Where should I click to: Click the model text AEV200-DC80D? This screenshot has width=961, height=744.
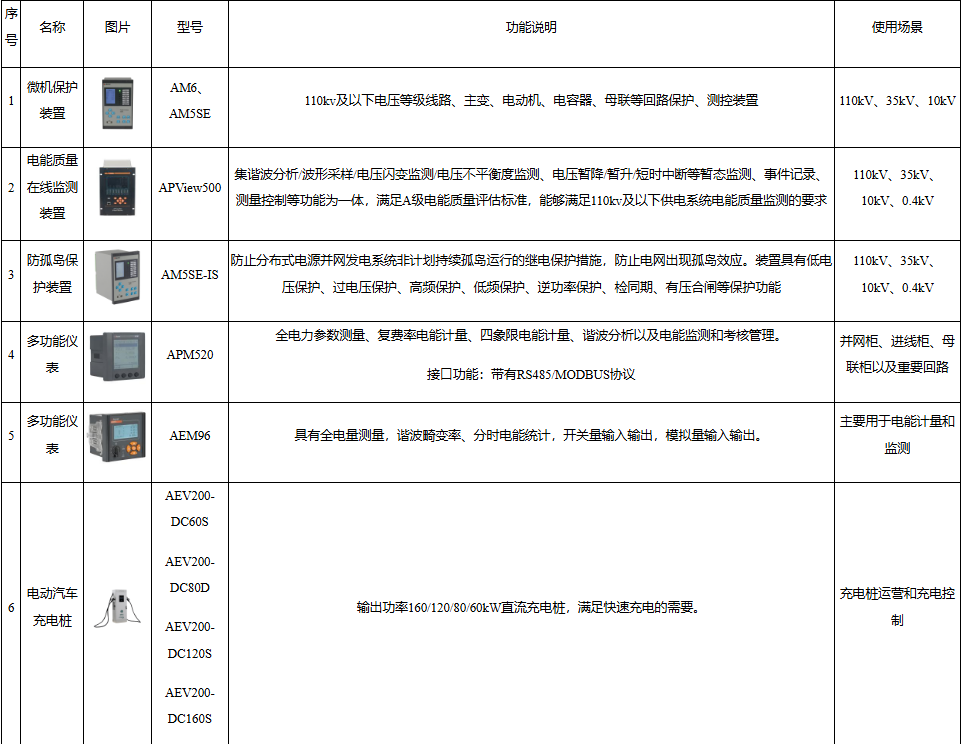189,575
